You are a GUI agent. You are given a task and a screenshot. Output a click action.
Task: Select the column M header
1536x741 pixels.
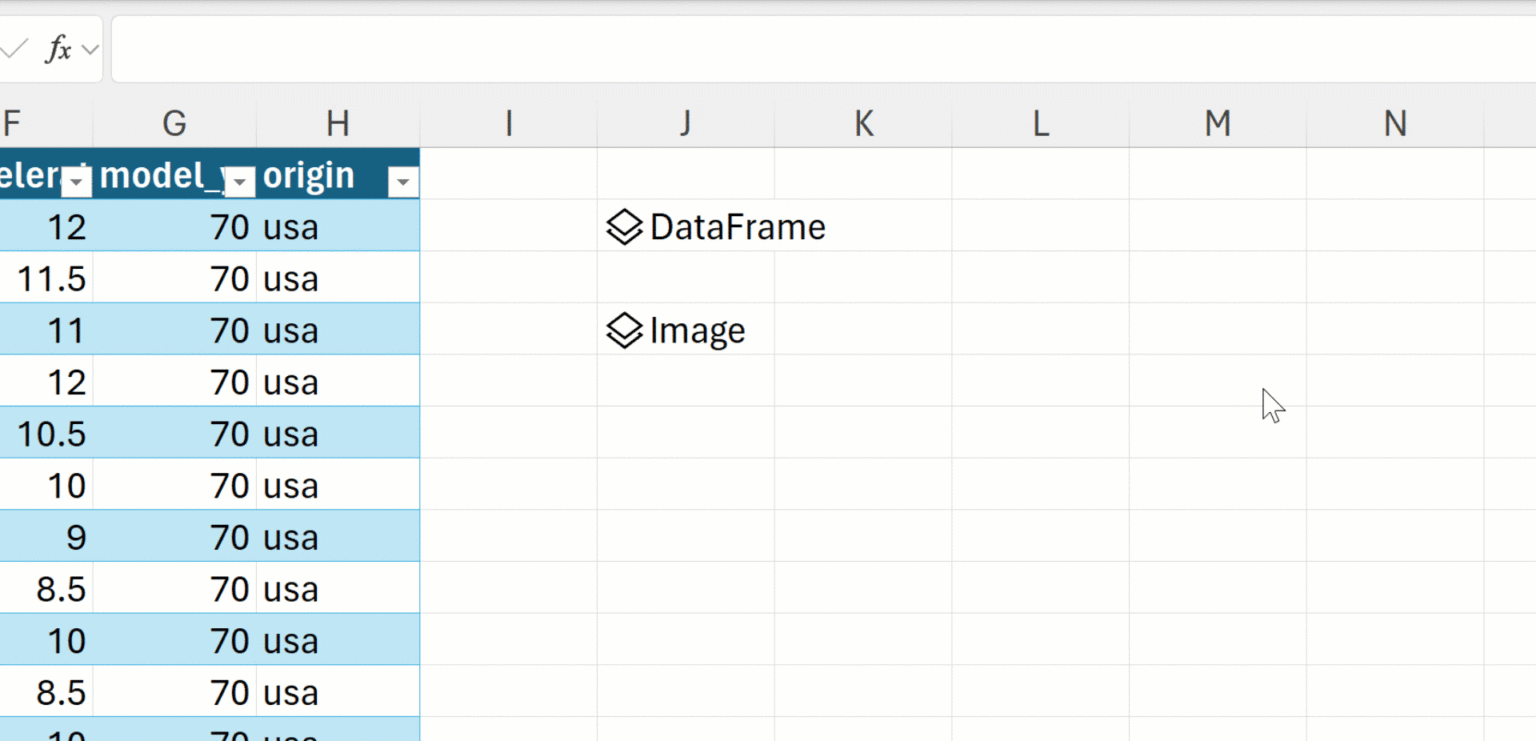(1217, 123)
